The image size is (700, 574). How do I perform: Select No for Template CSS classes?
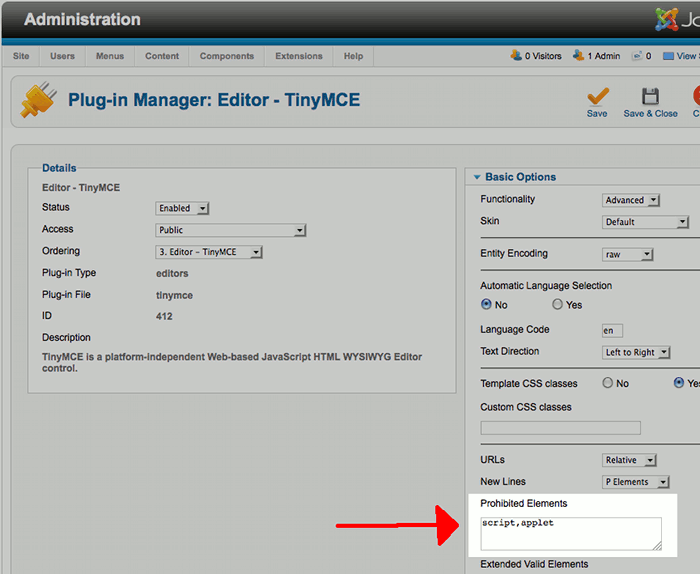coord(608,383)
